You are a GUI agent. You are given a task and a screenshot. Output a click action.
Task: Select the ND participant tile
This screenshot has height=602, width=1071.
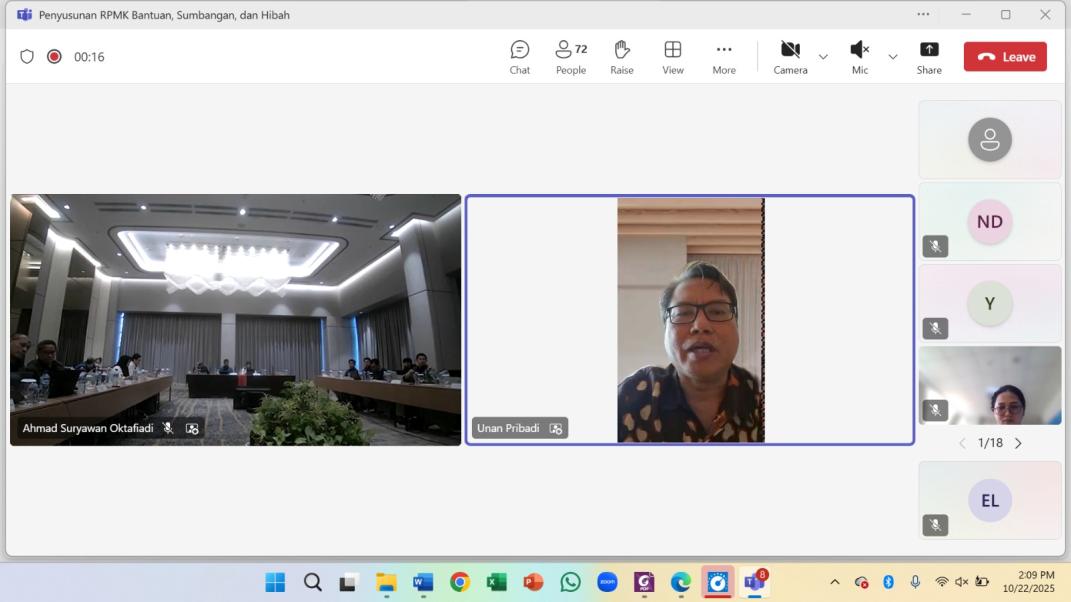point(989,221)
